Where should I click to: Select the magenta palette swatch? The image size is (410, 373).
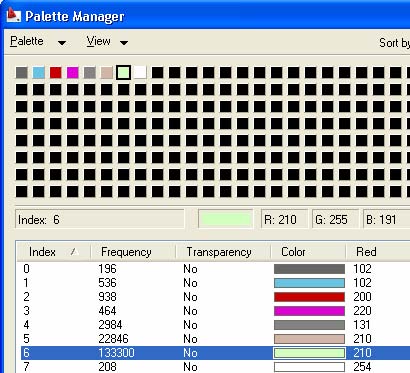tap(73, 73)
